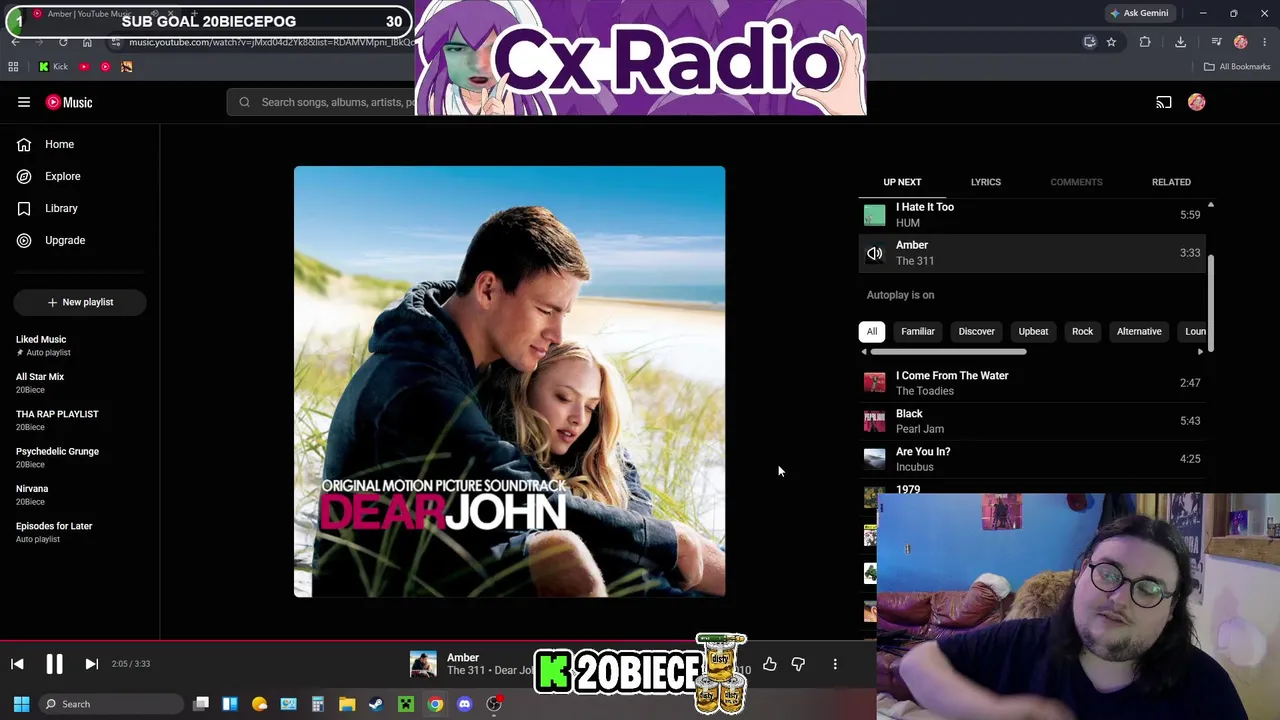1280x720 pixels.
Task: Pause the playing song
Action: pyautogui.click(x=54, y=664)
